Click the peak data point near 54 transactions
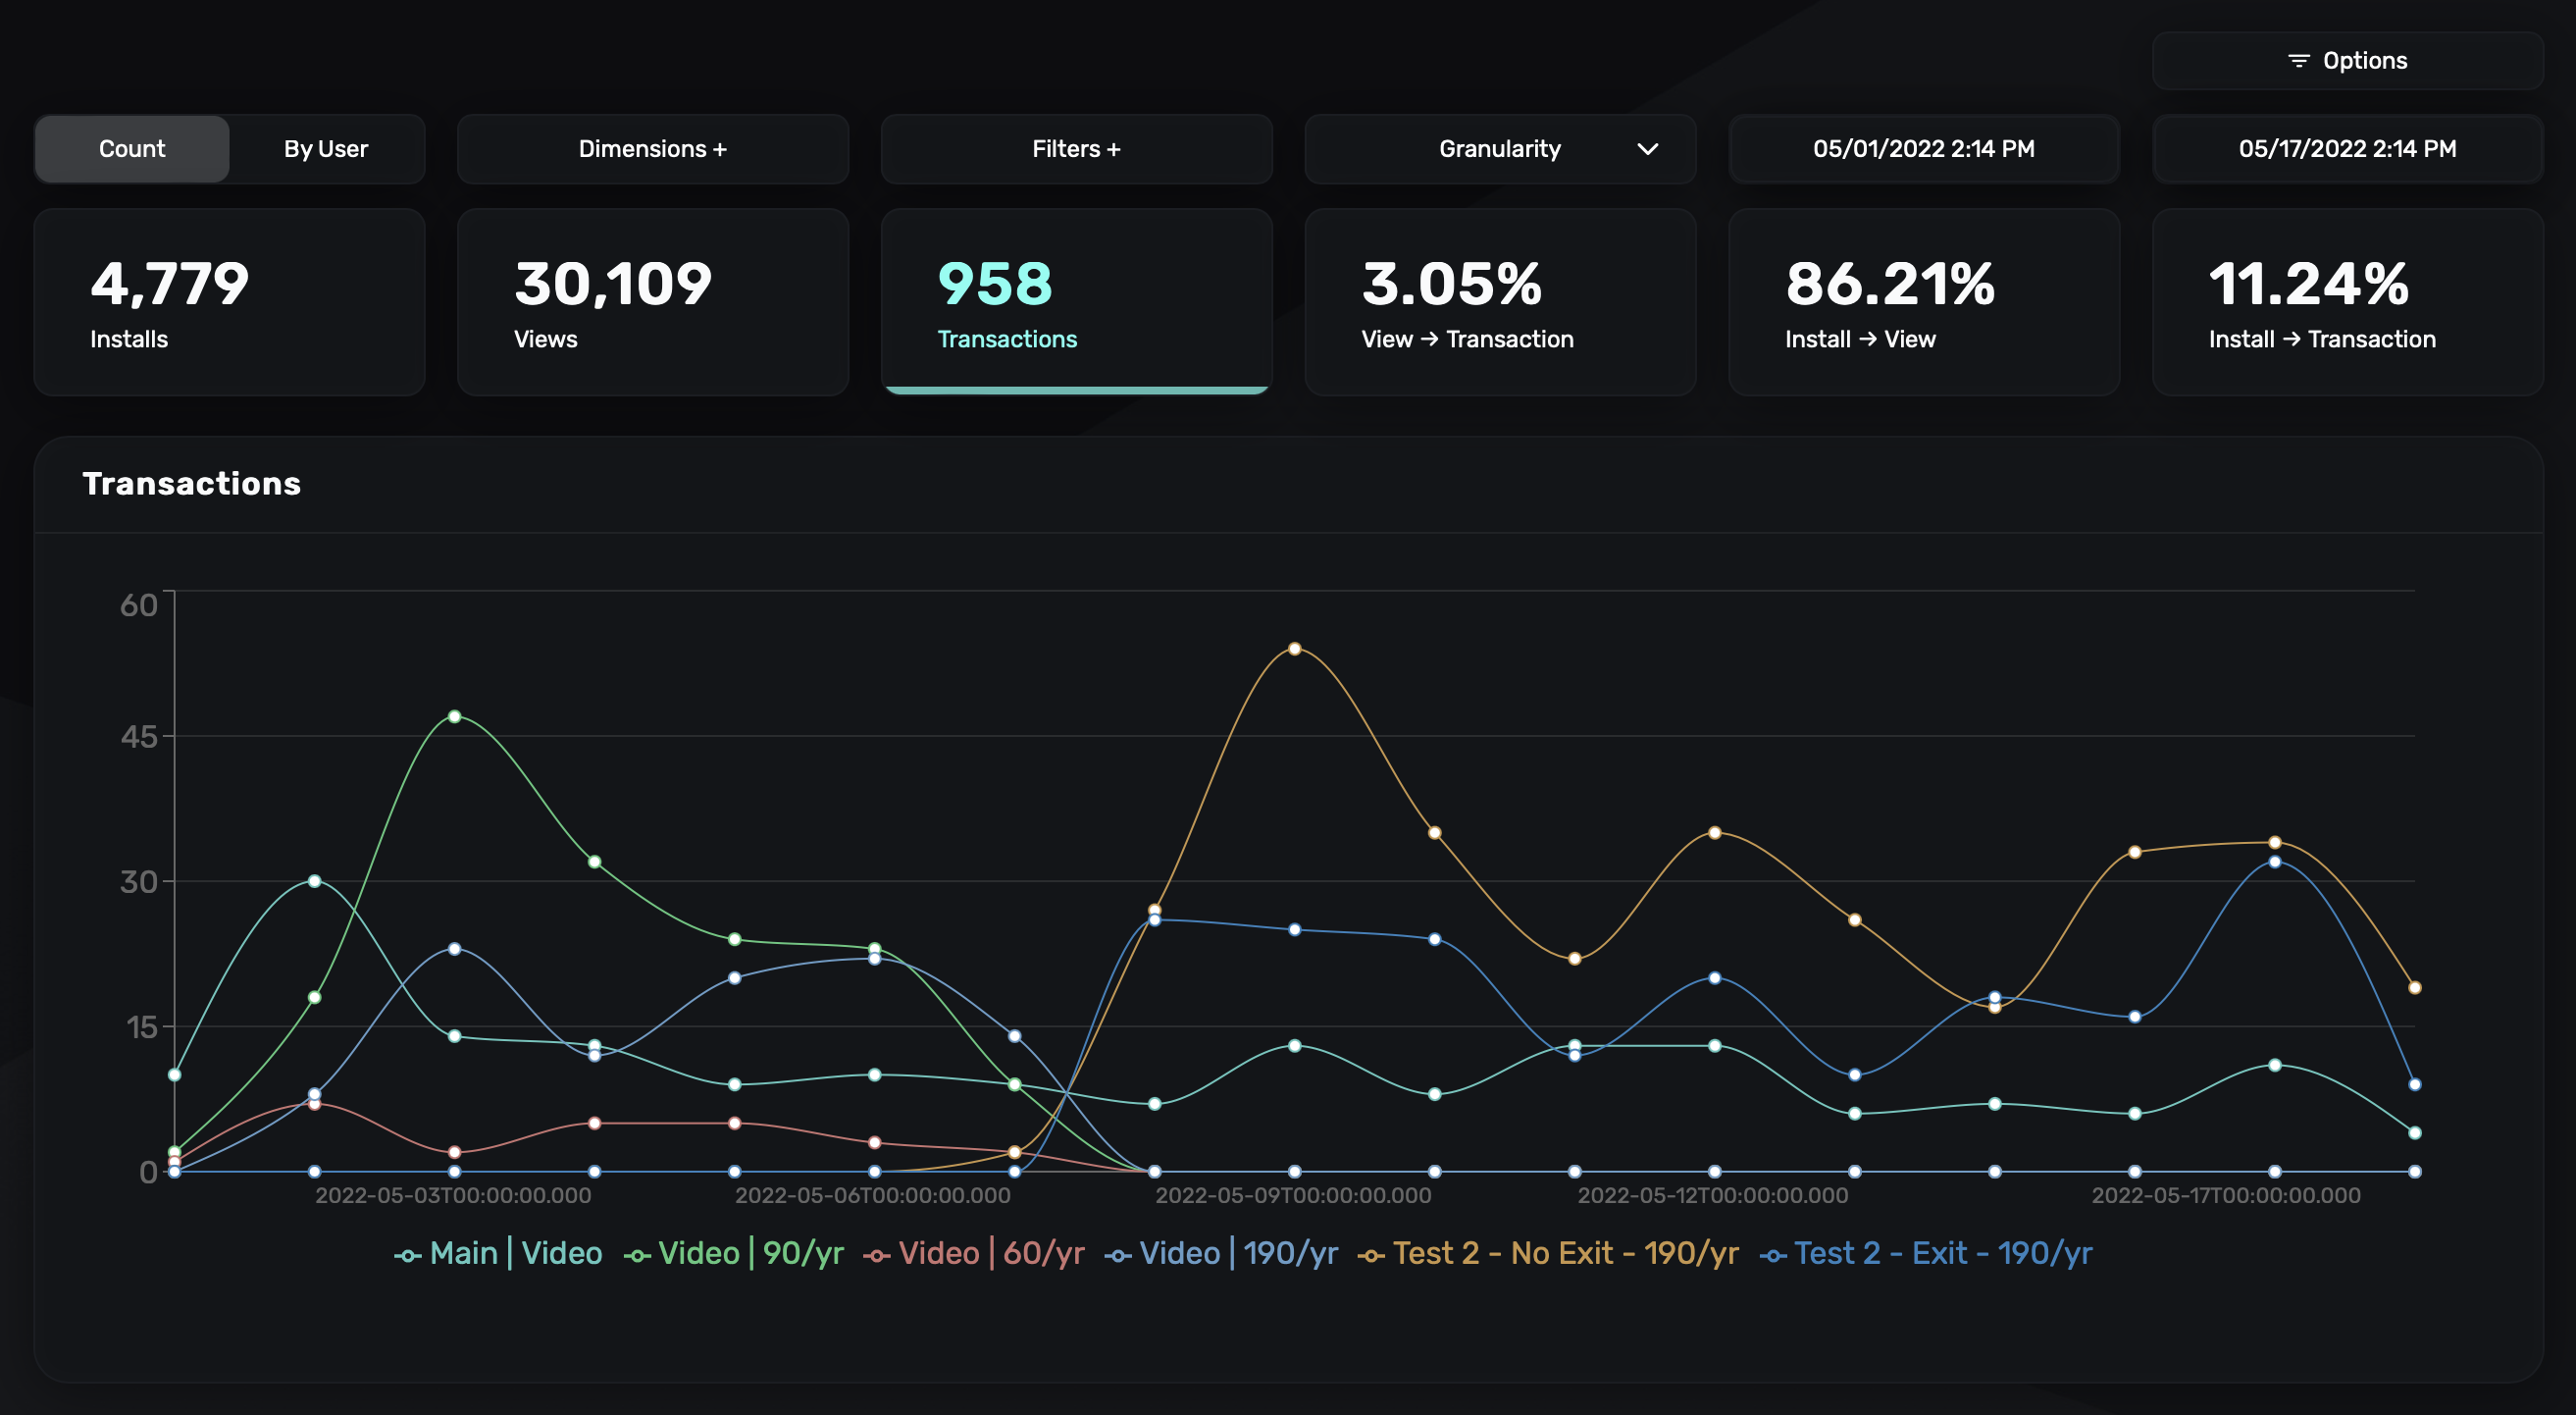2576x1415 pixels. pyautogui.click(x=1294, y=649)
